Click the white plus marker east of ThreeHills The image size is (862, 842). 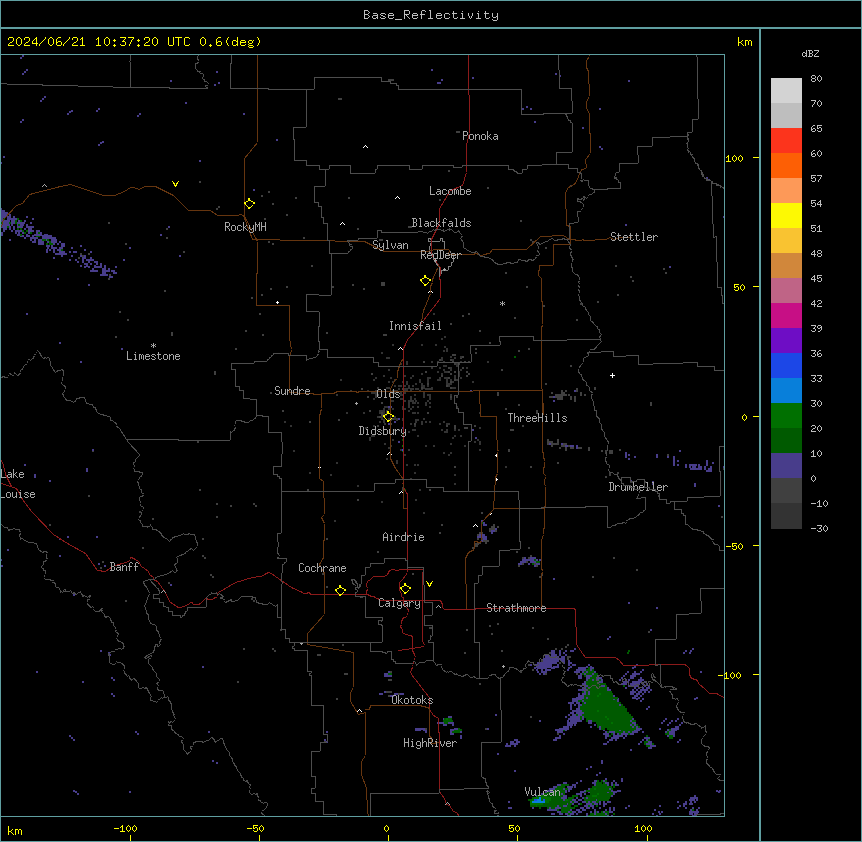click(x=612, y=375)
